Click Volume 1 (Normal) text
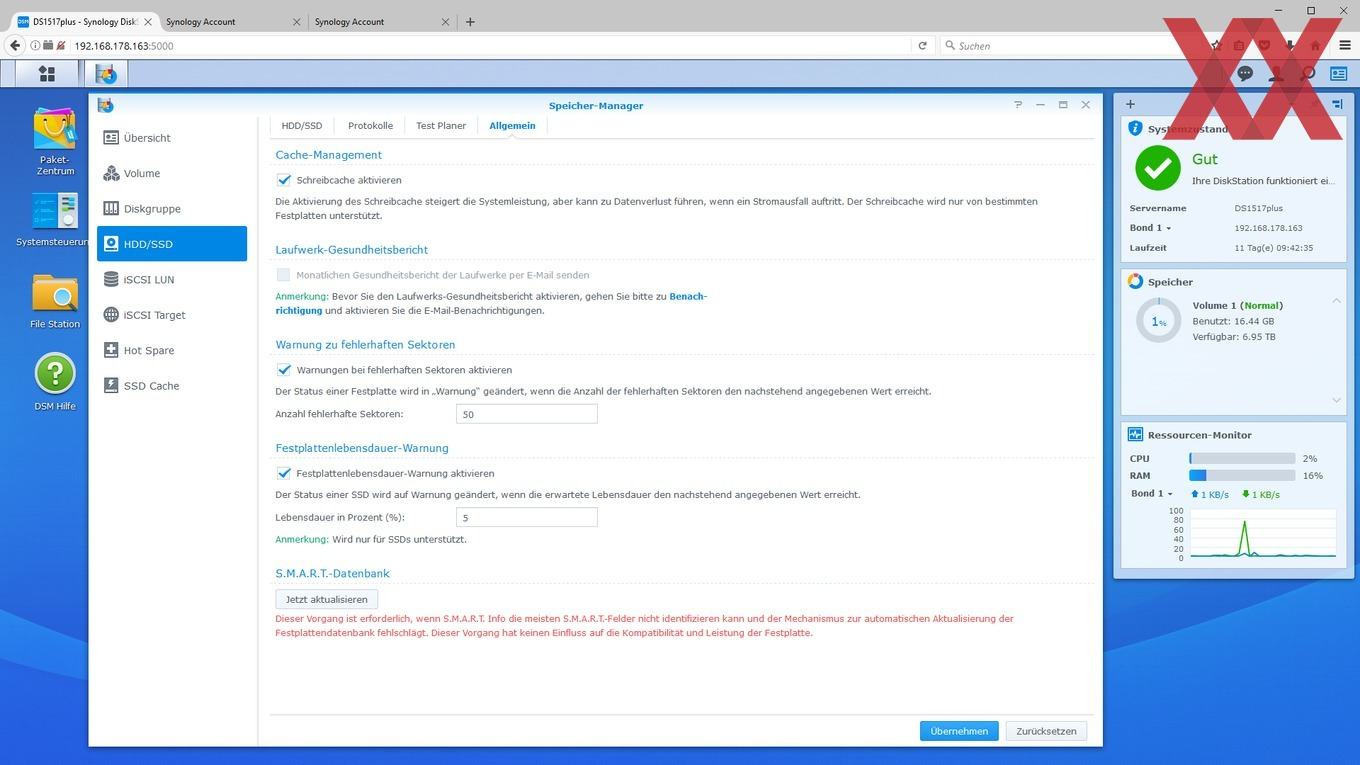The height and width of the screenshot is (765, 1360). (1238, 305)
